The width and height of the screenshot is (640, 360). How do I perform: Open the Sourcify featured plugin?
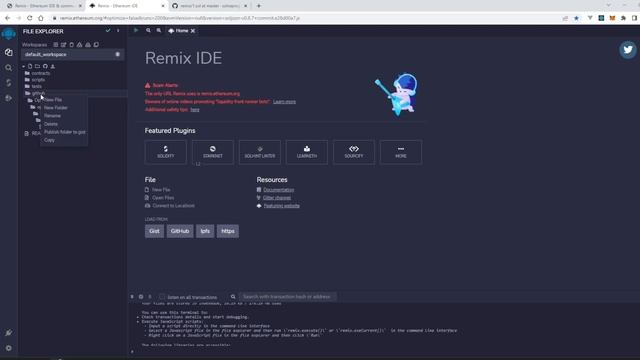354,152
